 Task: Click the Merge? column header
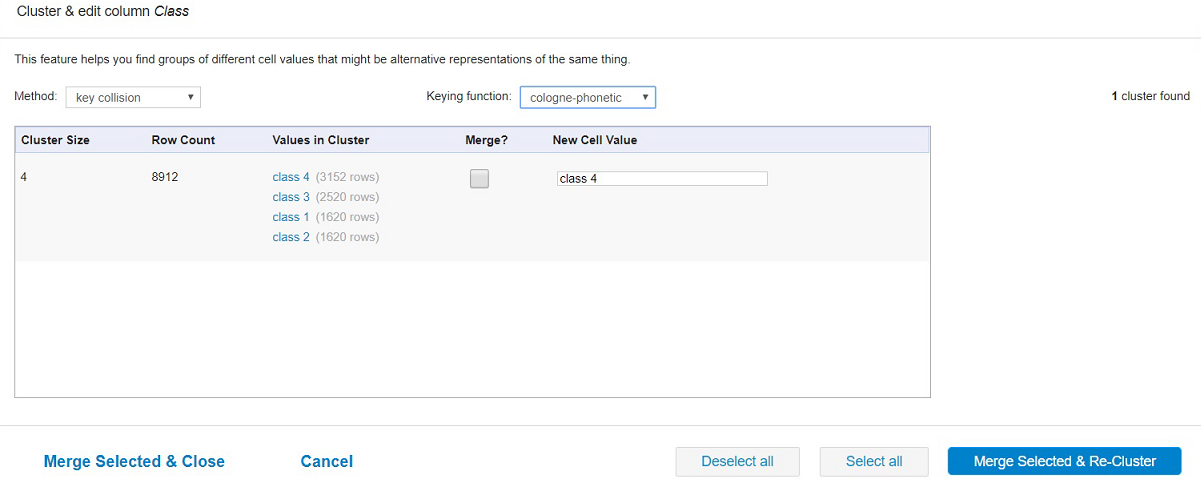[x=486, y=140]
